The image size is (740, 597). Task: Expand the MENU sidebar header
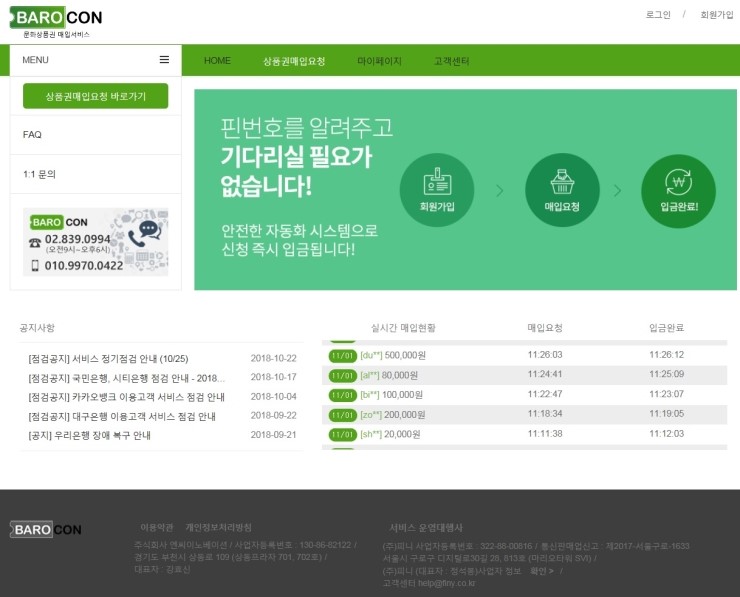point(96,60)
